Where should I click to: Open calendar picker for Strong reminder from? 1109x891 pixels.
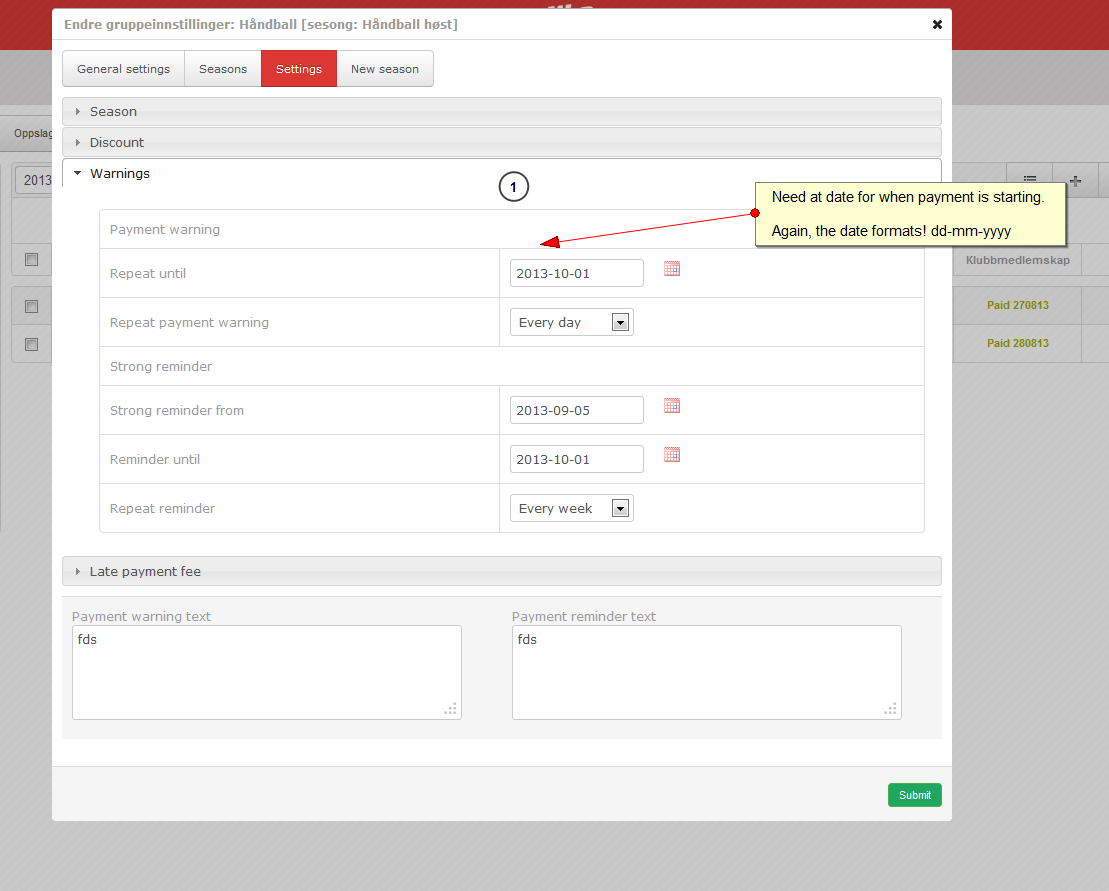tap(672, 406)
